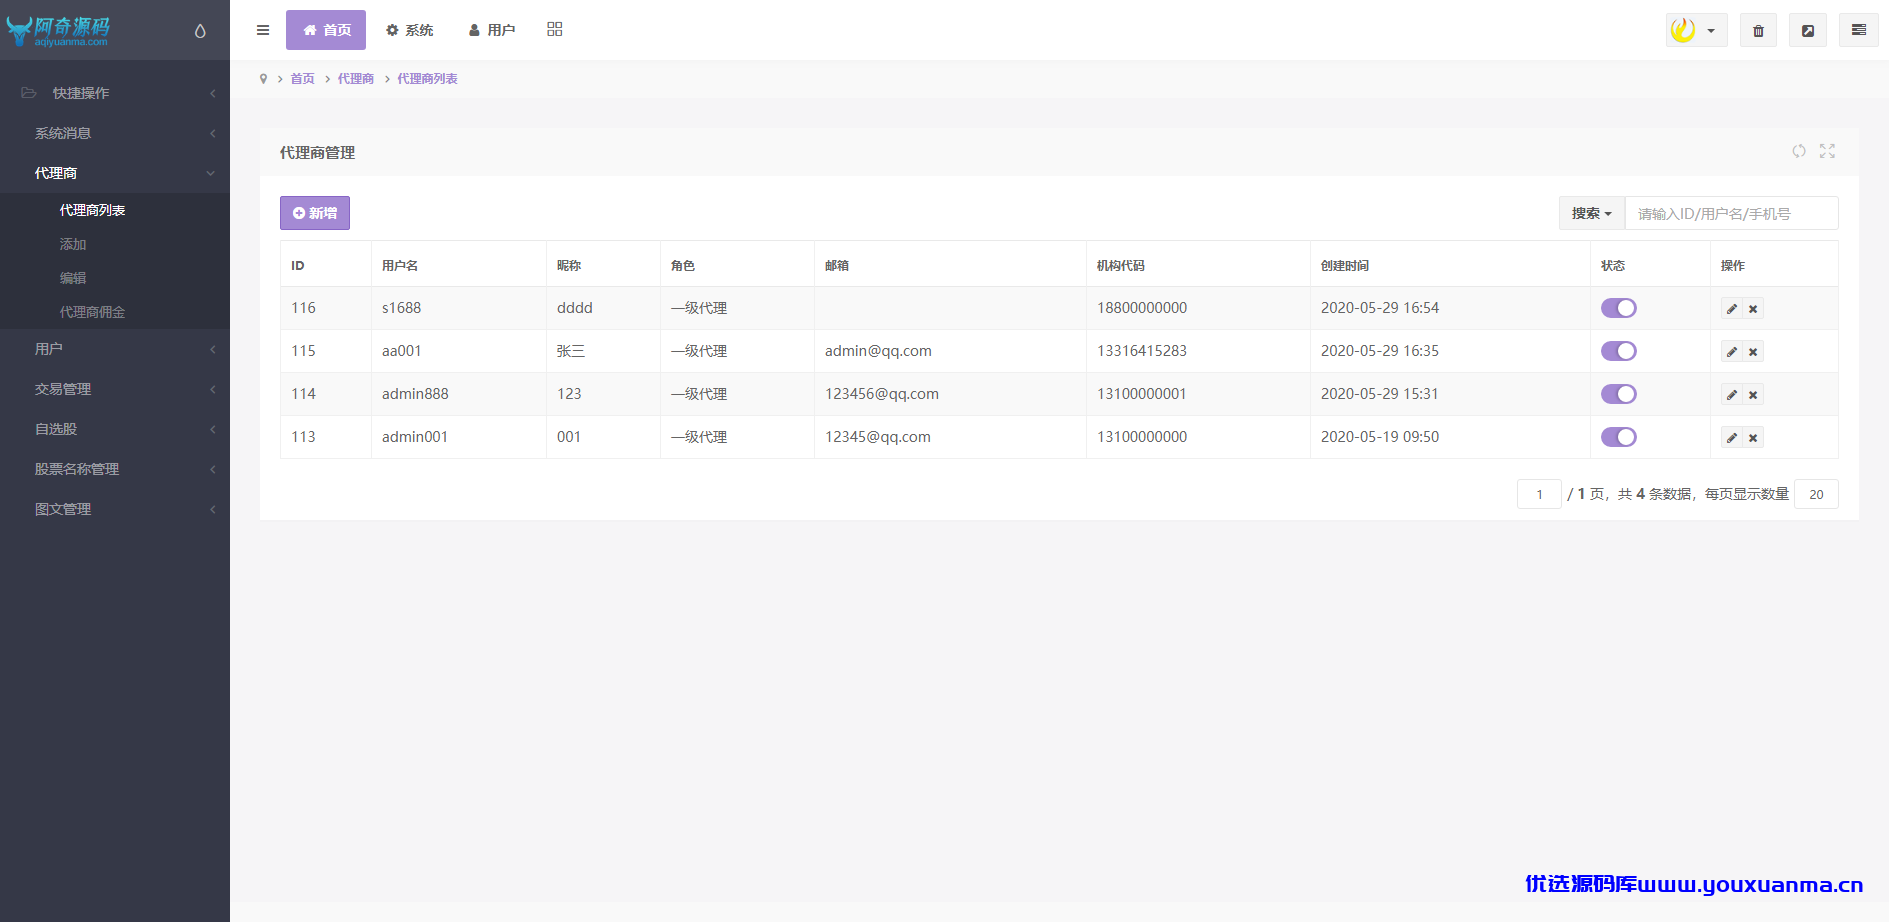Select 代理商佣金 in sidebar
Screen dimensions: 1889x922
(93, 312)
